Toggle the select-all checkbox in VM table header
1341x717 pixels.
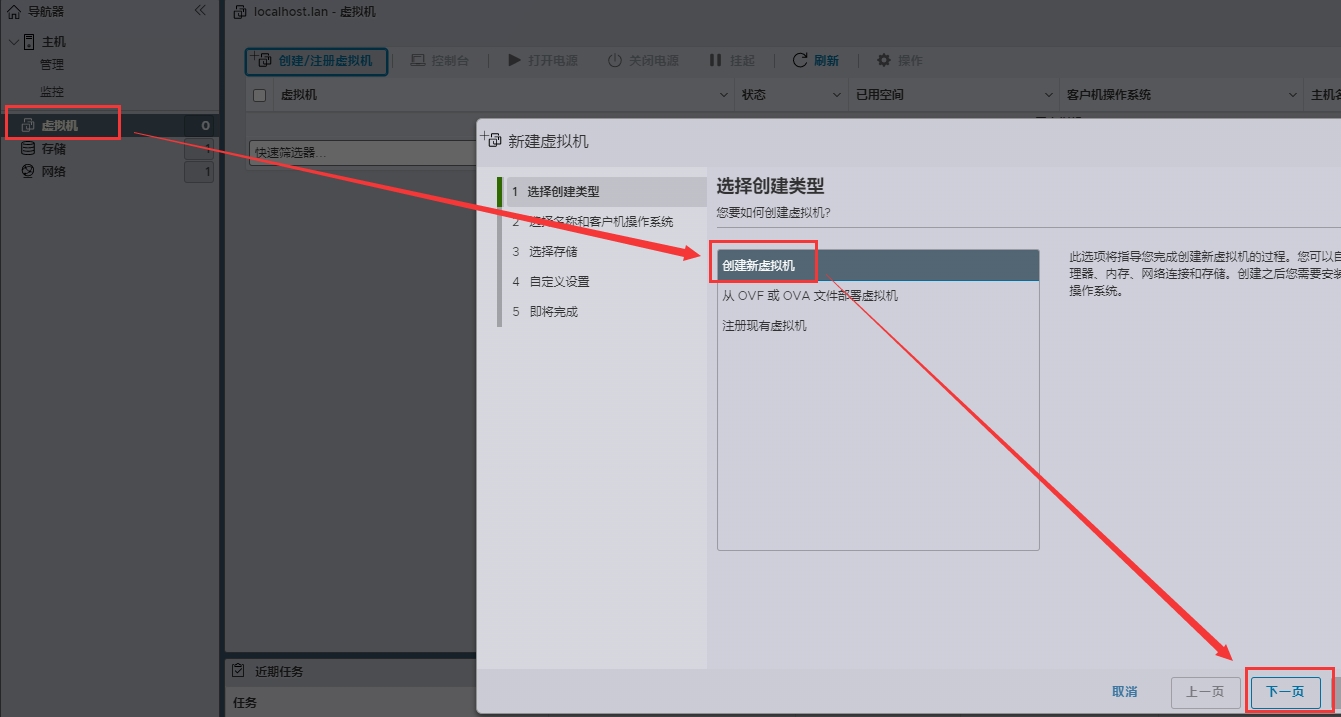260,95
